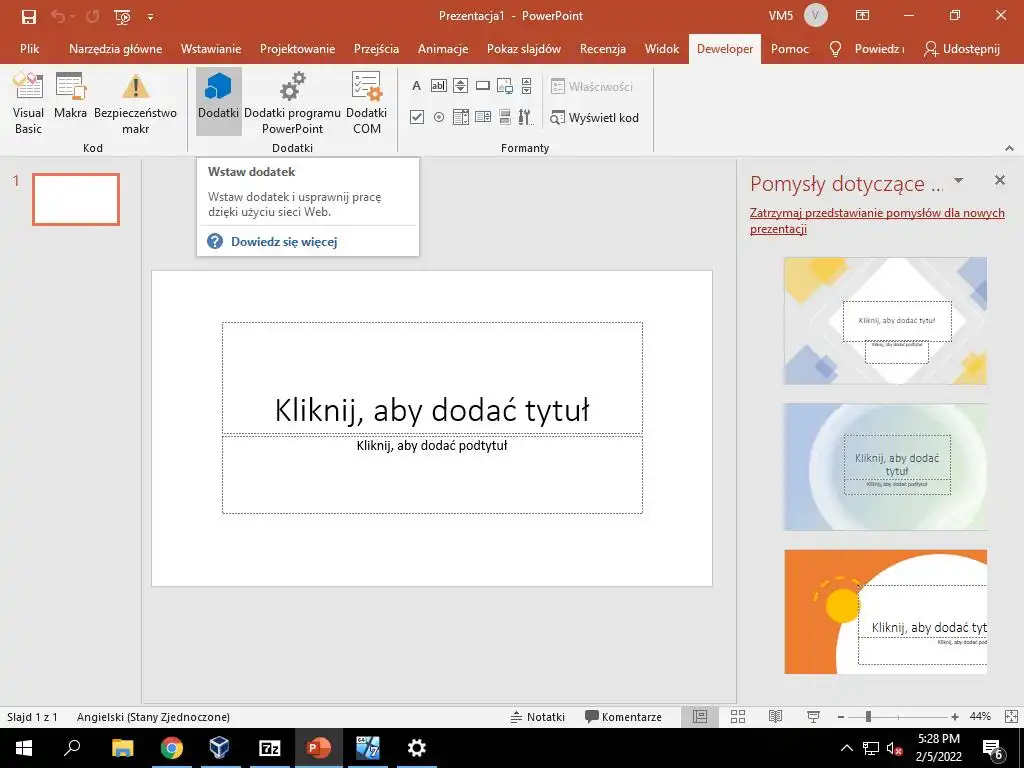This screenshot has width=1024, height=768.
Task: Select slide 1 thumbnail
Action: pos(76,199)
